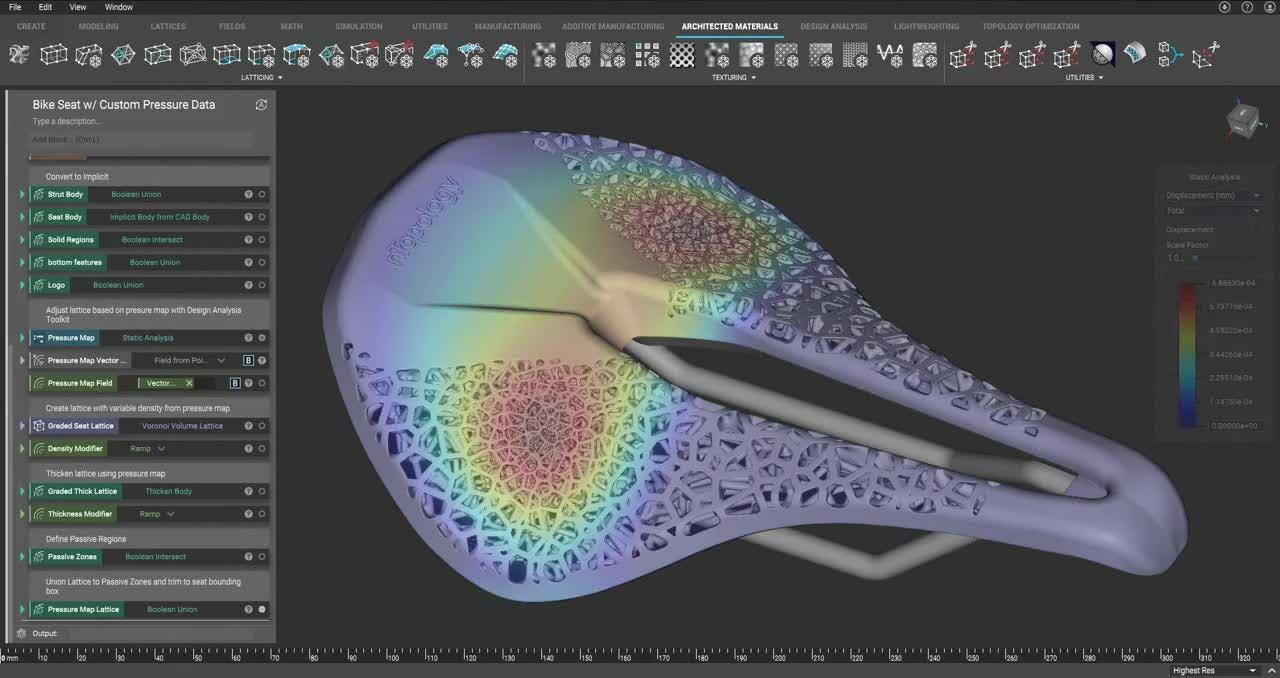This screenshot has height=678, width=1280.
Task: Toggle visibility of Pressure Map
Action: [x=262, y=338]
